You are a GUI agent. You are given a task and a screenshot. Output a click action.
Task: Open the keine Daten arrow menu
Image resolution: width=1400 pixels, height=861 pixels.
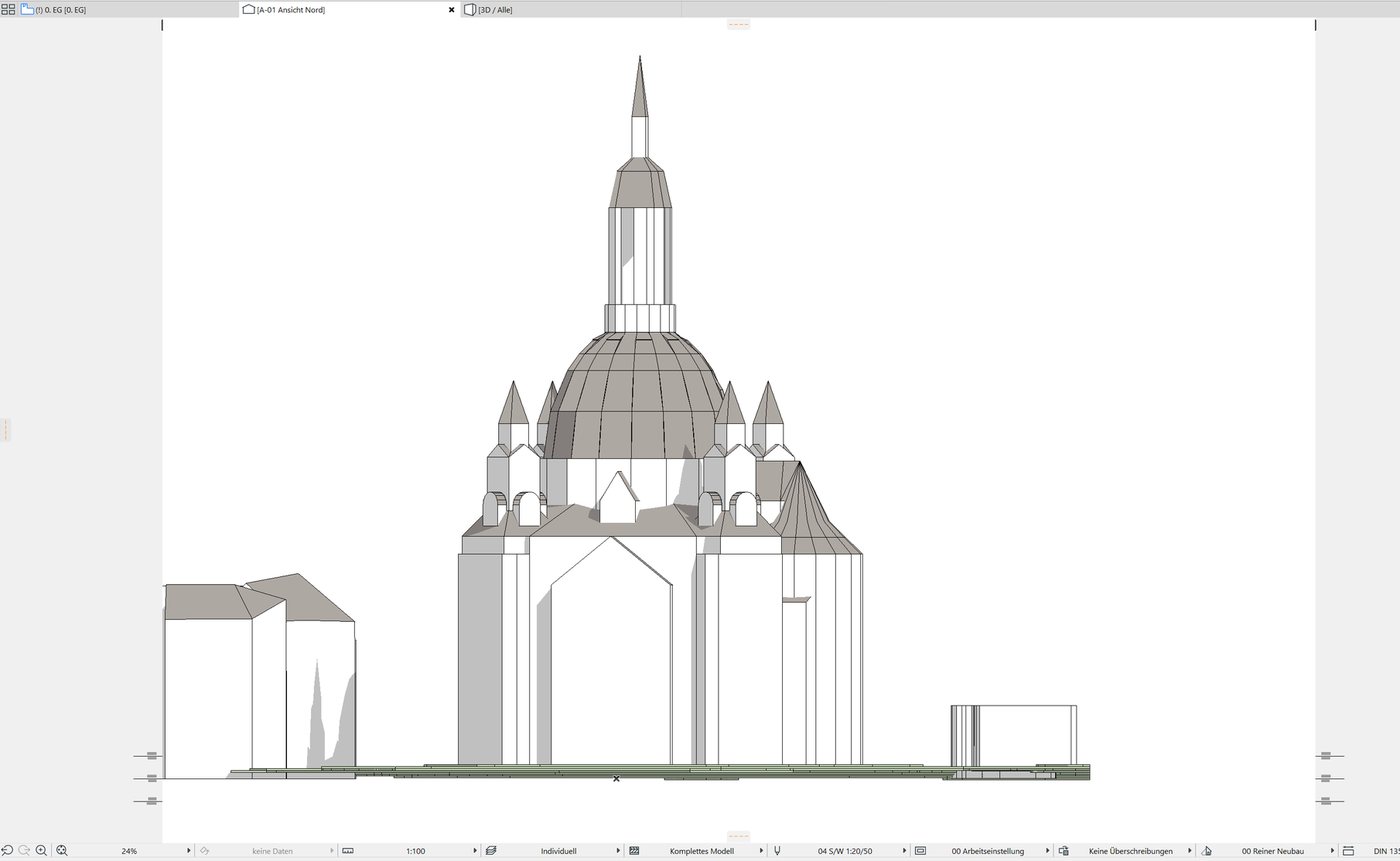pyautogui.click(x=332, y=851)
